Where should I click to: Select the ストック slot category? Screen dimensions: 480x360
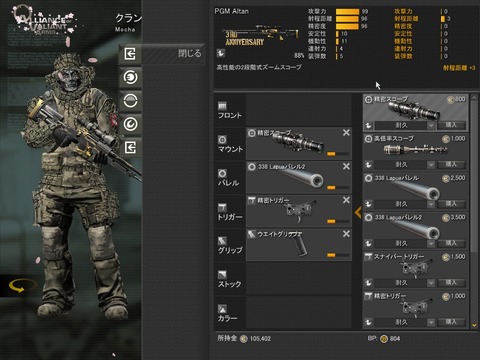tap(230, 279)
